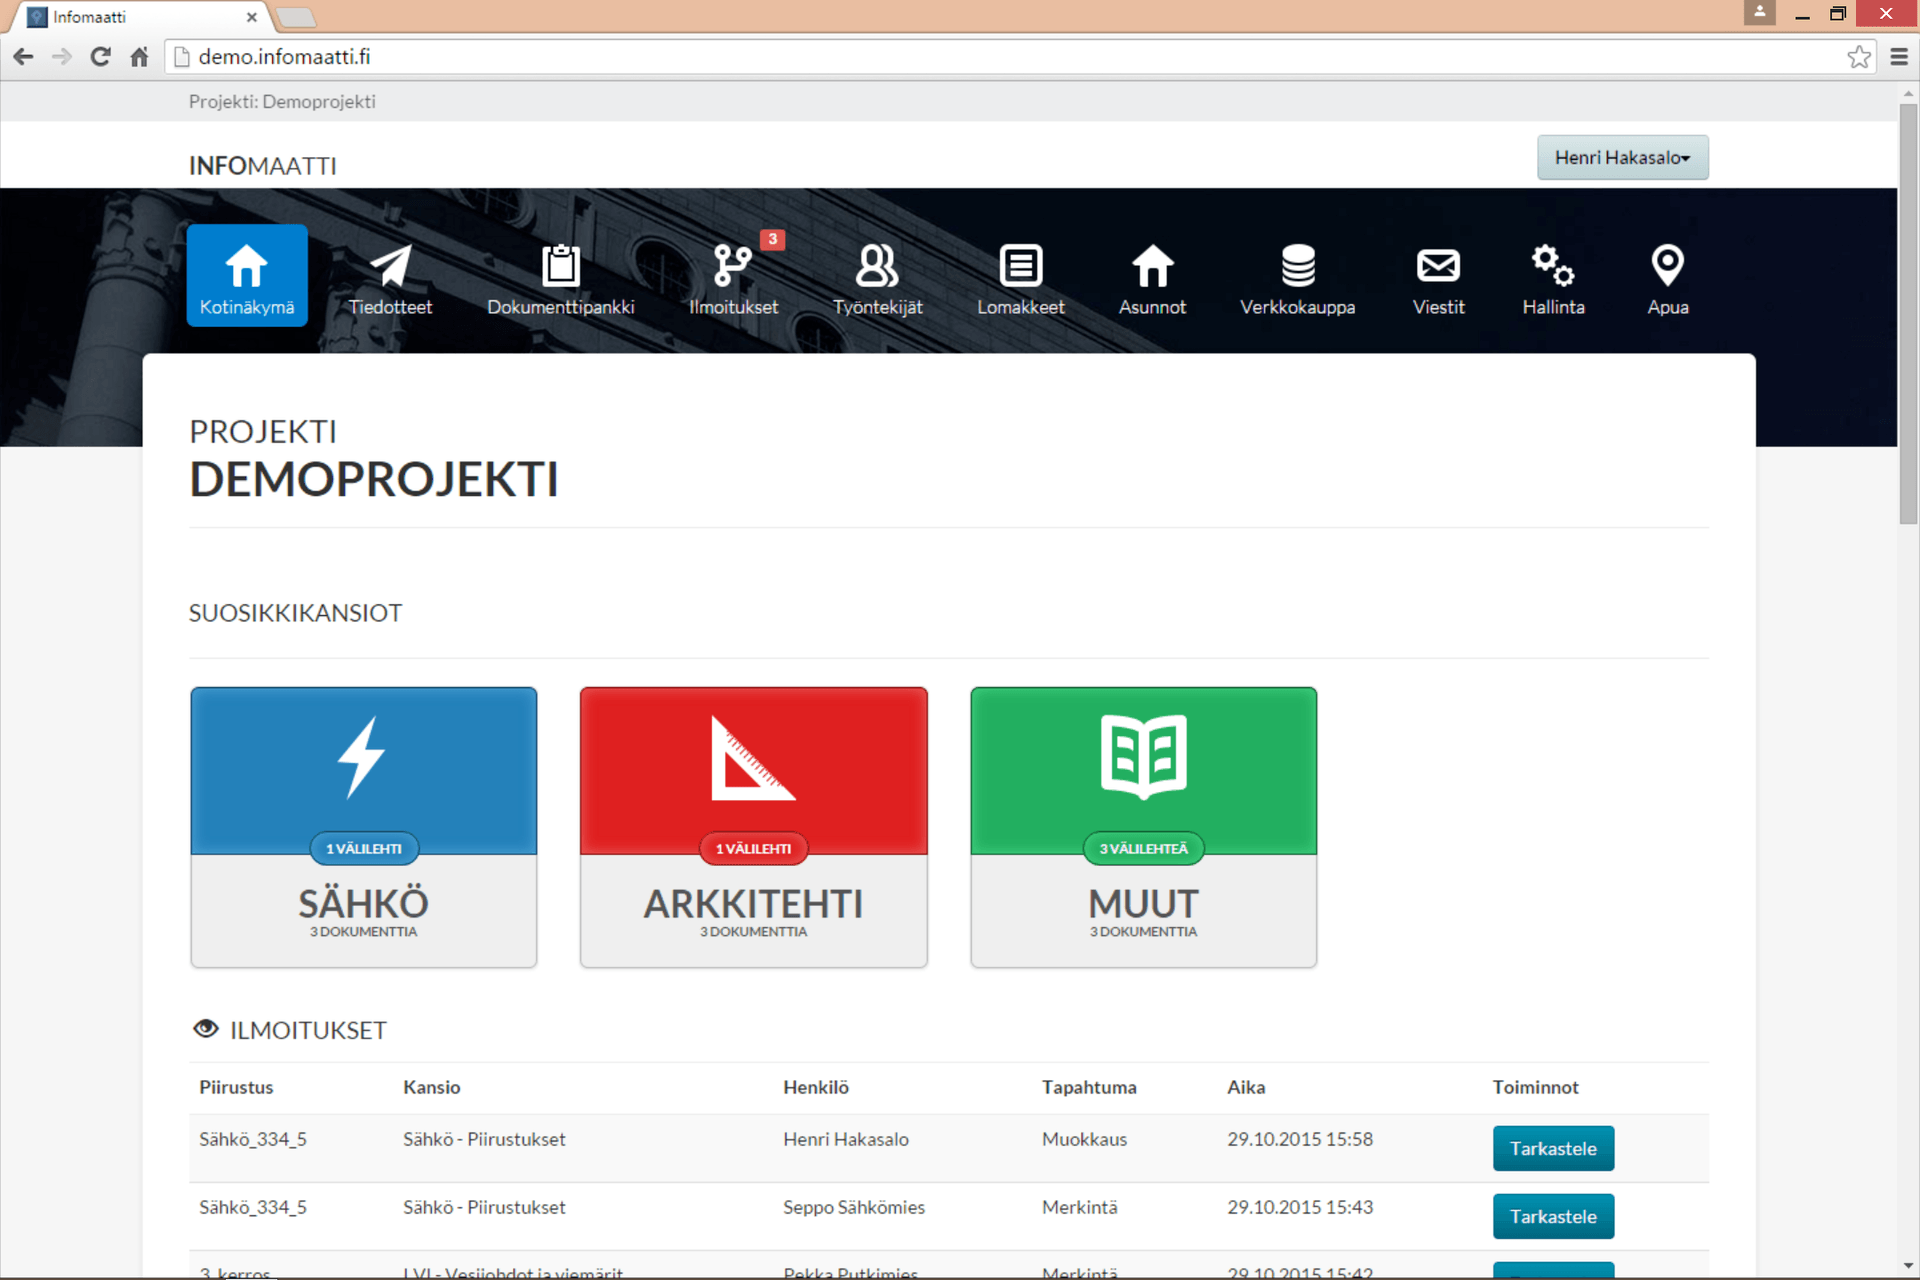Click the scrollbar up arrow
Screen dimensions: 1920x1280
pyautogui.click(x=1908, y=93)
